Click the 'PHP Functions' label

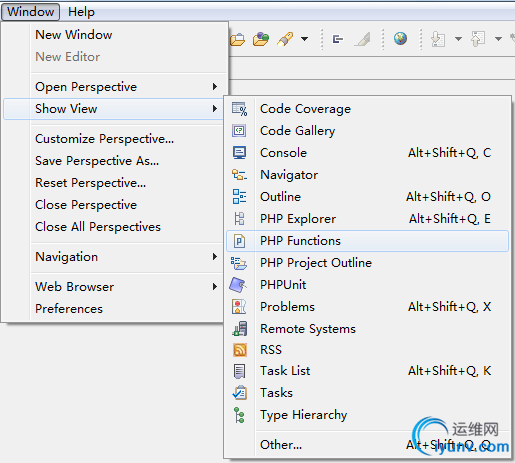click(300, 241)
